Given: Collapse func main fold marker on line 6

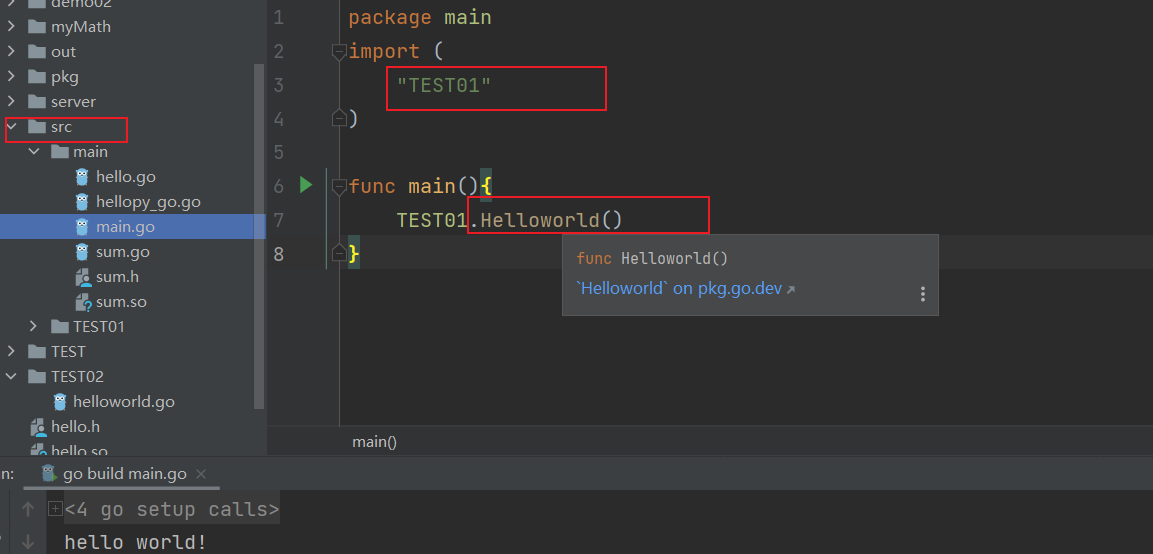Looking at the screenshot, I should tap(339, 187).
